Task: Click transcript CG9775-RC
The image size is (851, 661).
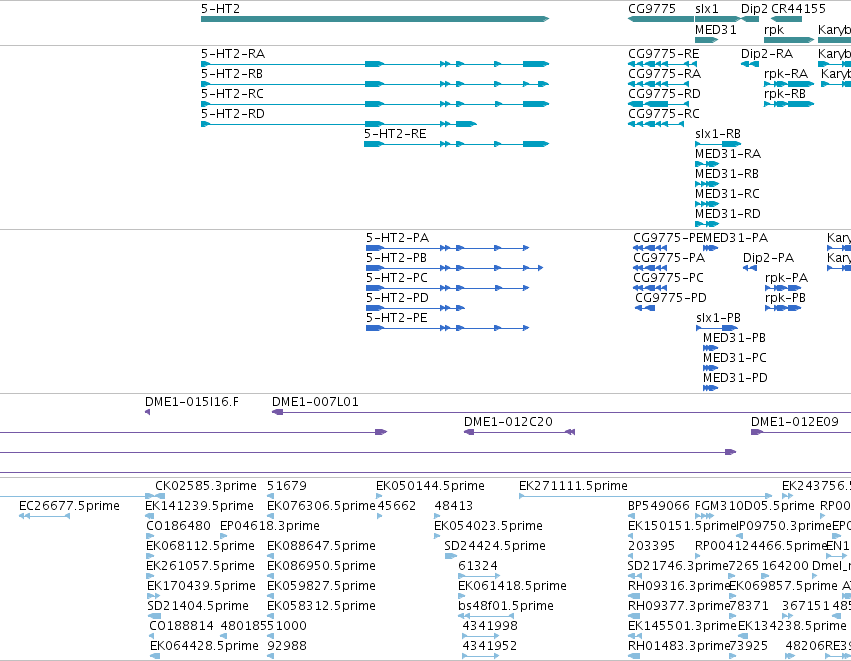Action: pos(656,124)
